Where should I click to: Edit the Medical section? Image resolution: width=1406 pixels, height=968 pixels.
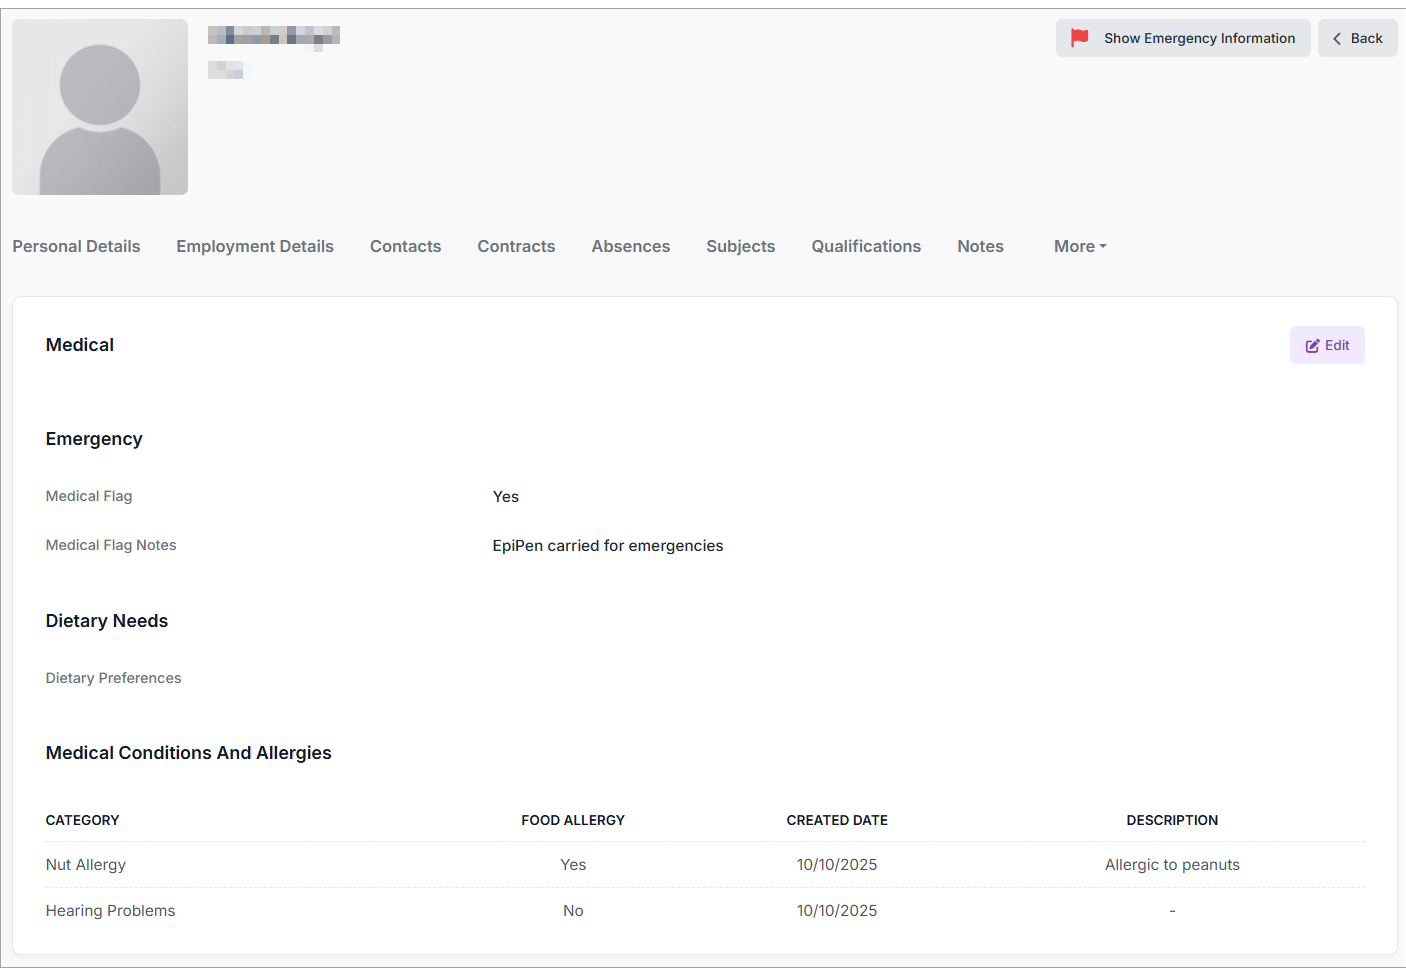(x=1327, y=345)
